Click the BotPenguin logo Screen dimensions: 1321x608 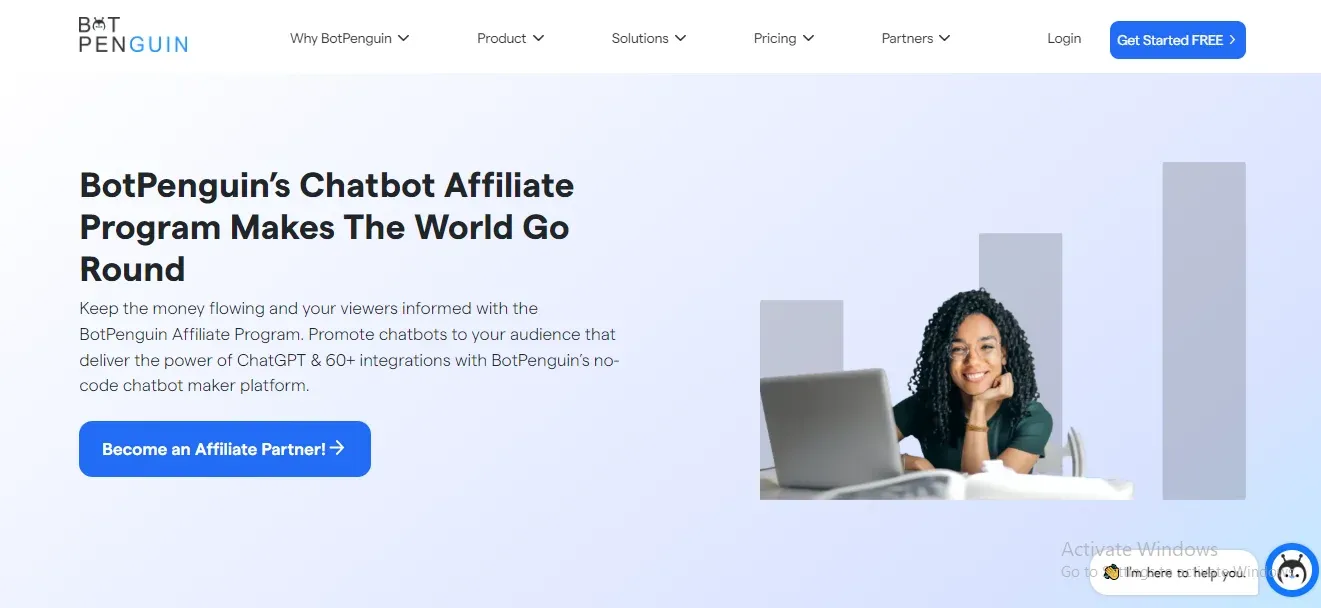click(133, 35)
